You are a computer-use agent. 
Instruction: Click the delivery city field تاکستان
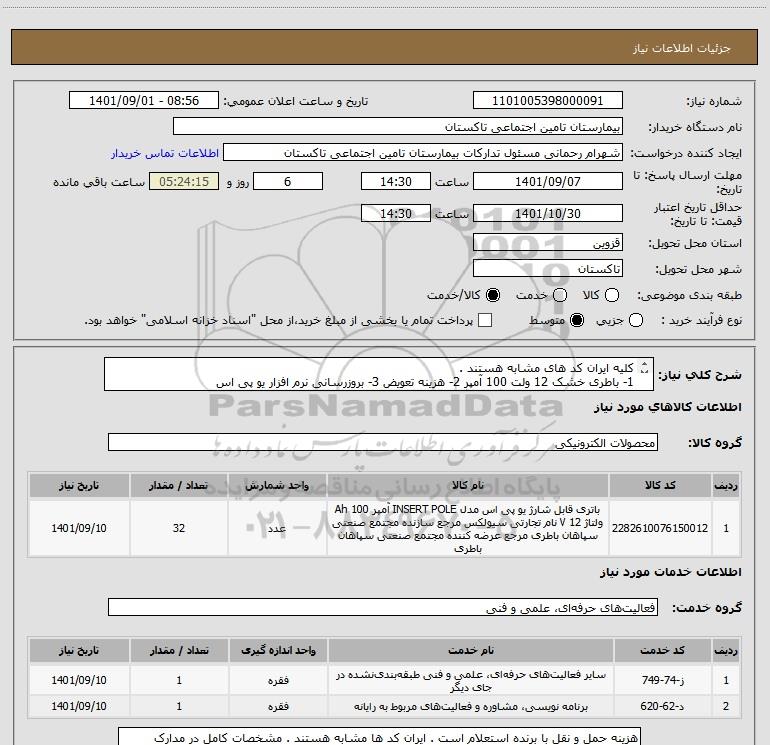click(x=548, y=269)
